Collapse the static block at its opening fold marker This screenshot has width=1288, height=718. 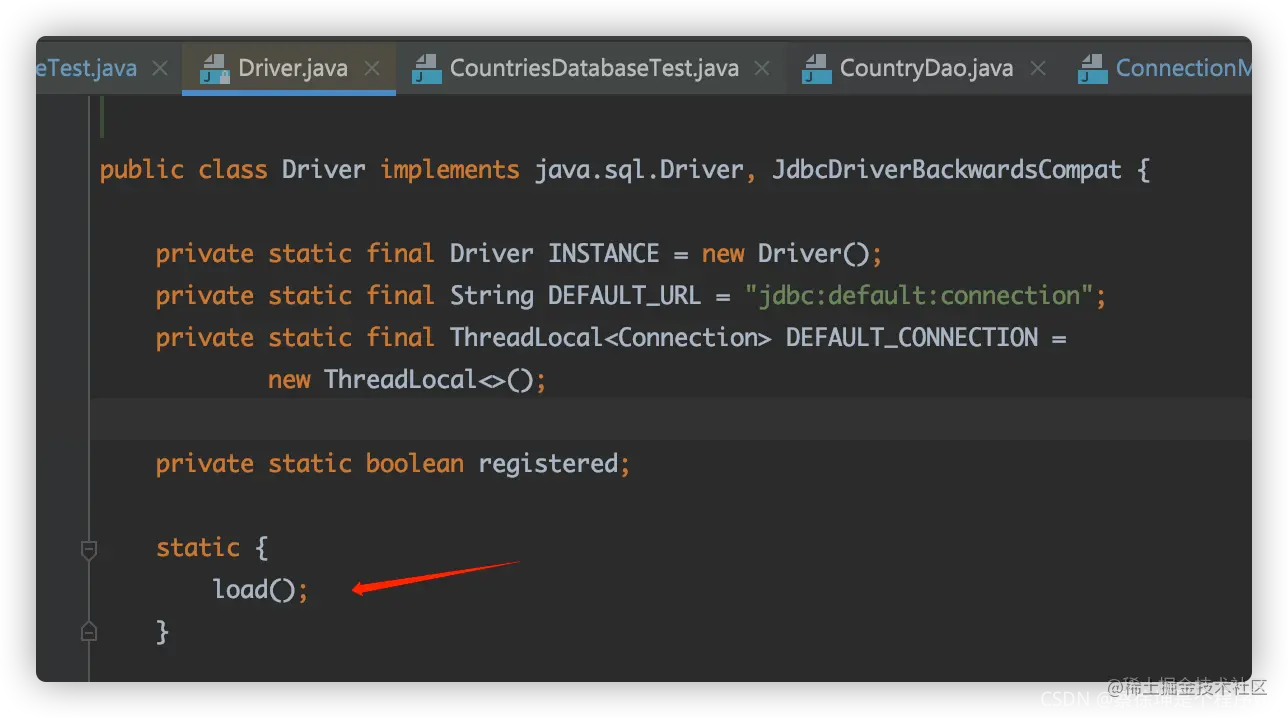click(x=89, y=549)
